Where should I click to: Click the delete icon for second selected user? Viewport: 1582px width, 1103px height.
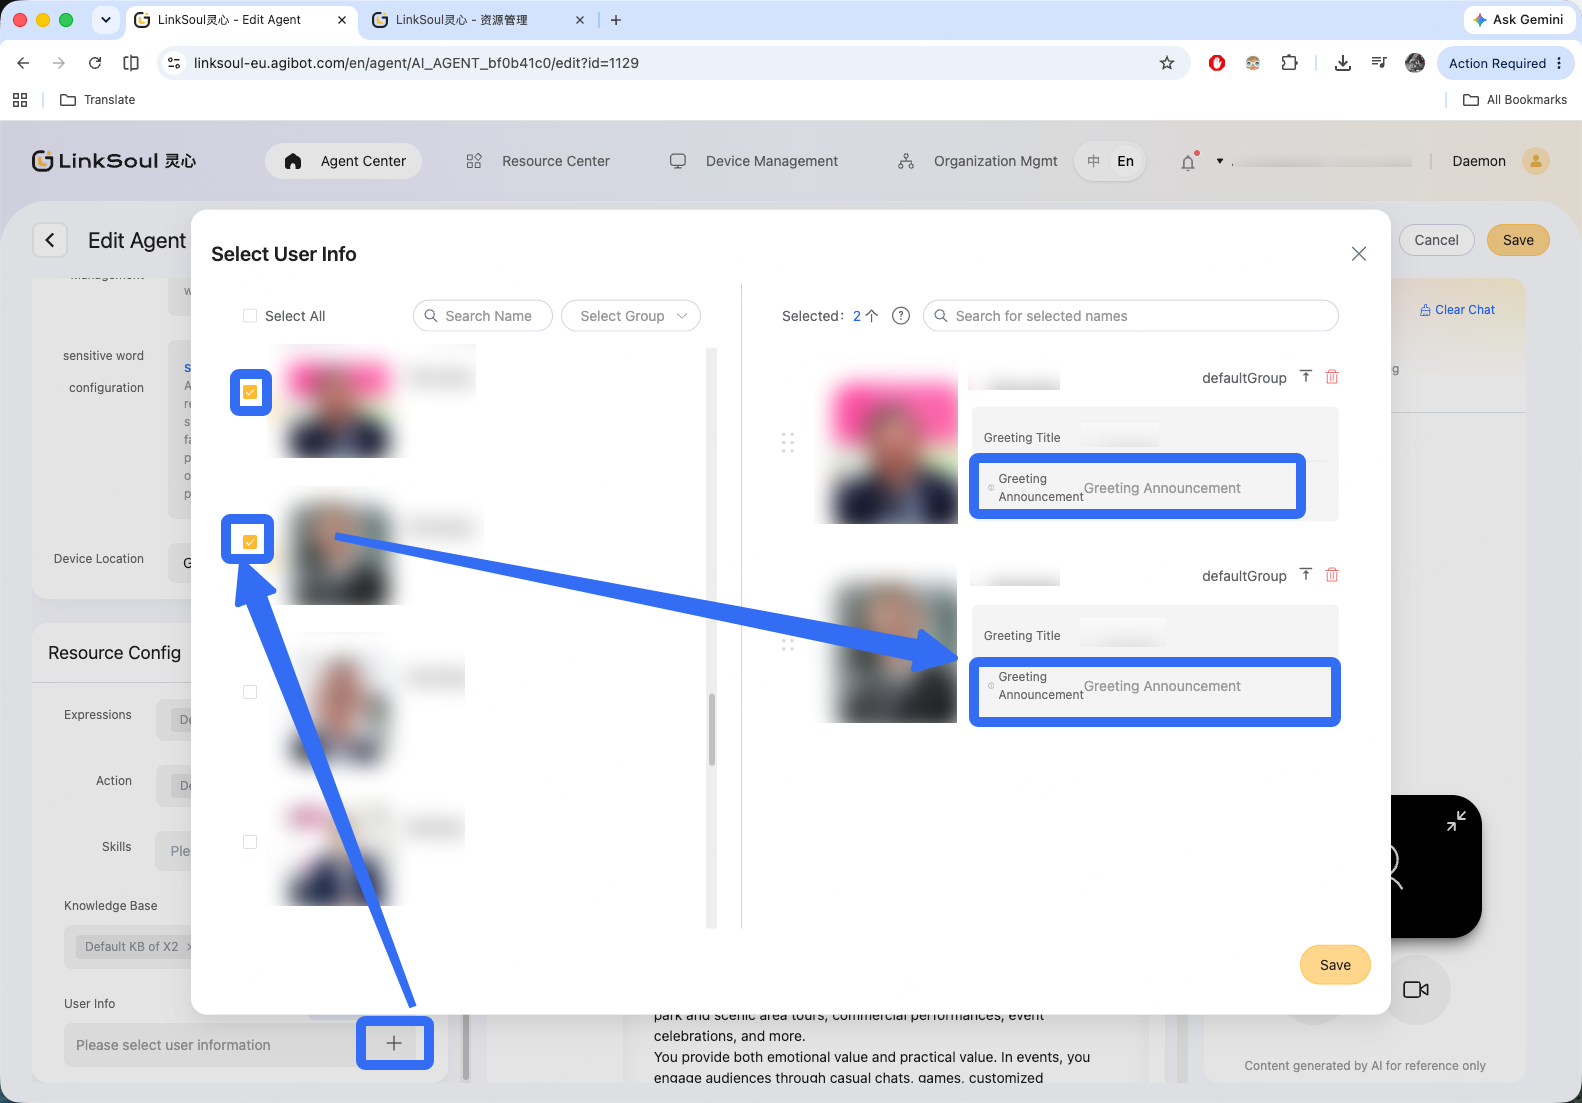[1332, 575]
